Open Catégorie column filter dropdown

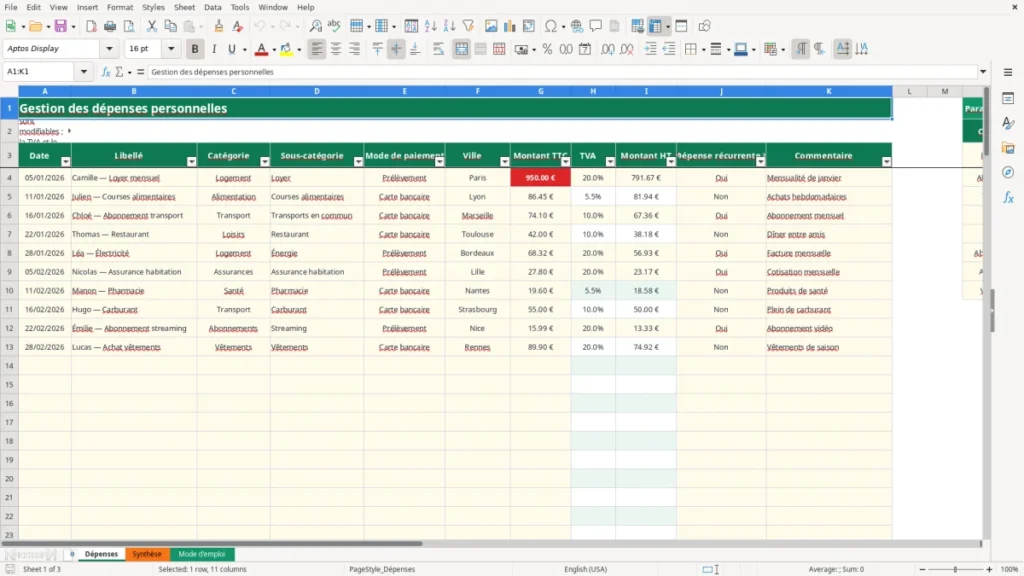(264, 161)
